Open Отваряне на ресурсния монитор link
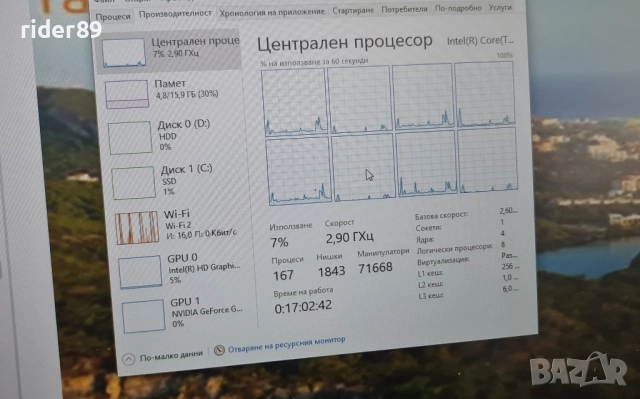This screenshot has height=399, width=640. click(x=287, y=344)
